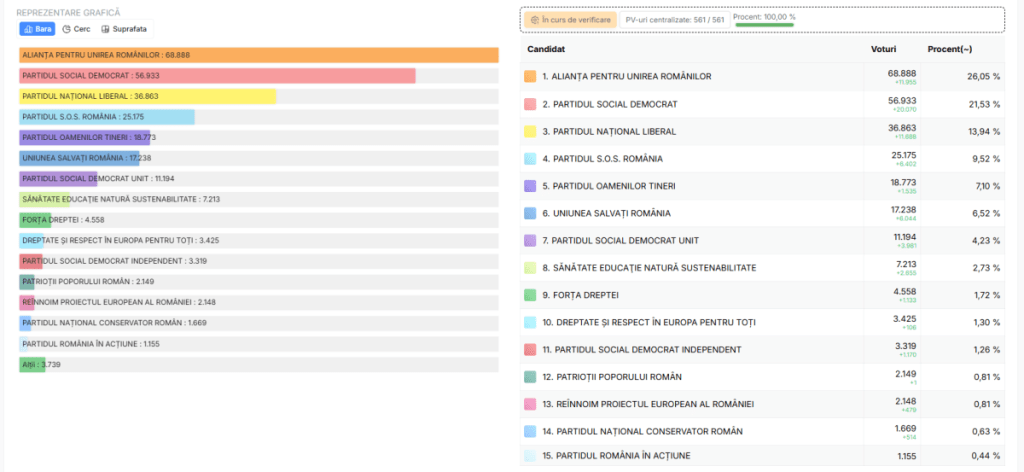Click the bar chart icon in Bara
The width and height of the screenshot is (1024, 472).
(x=27, y=29)
